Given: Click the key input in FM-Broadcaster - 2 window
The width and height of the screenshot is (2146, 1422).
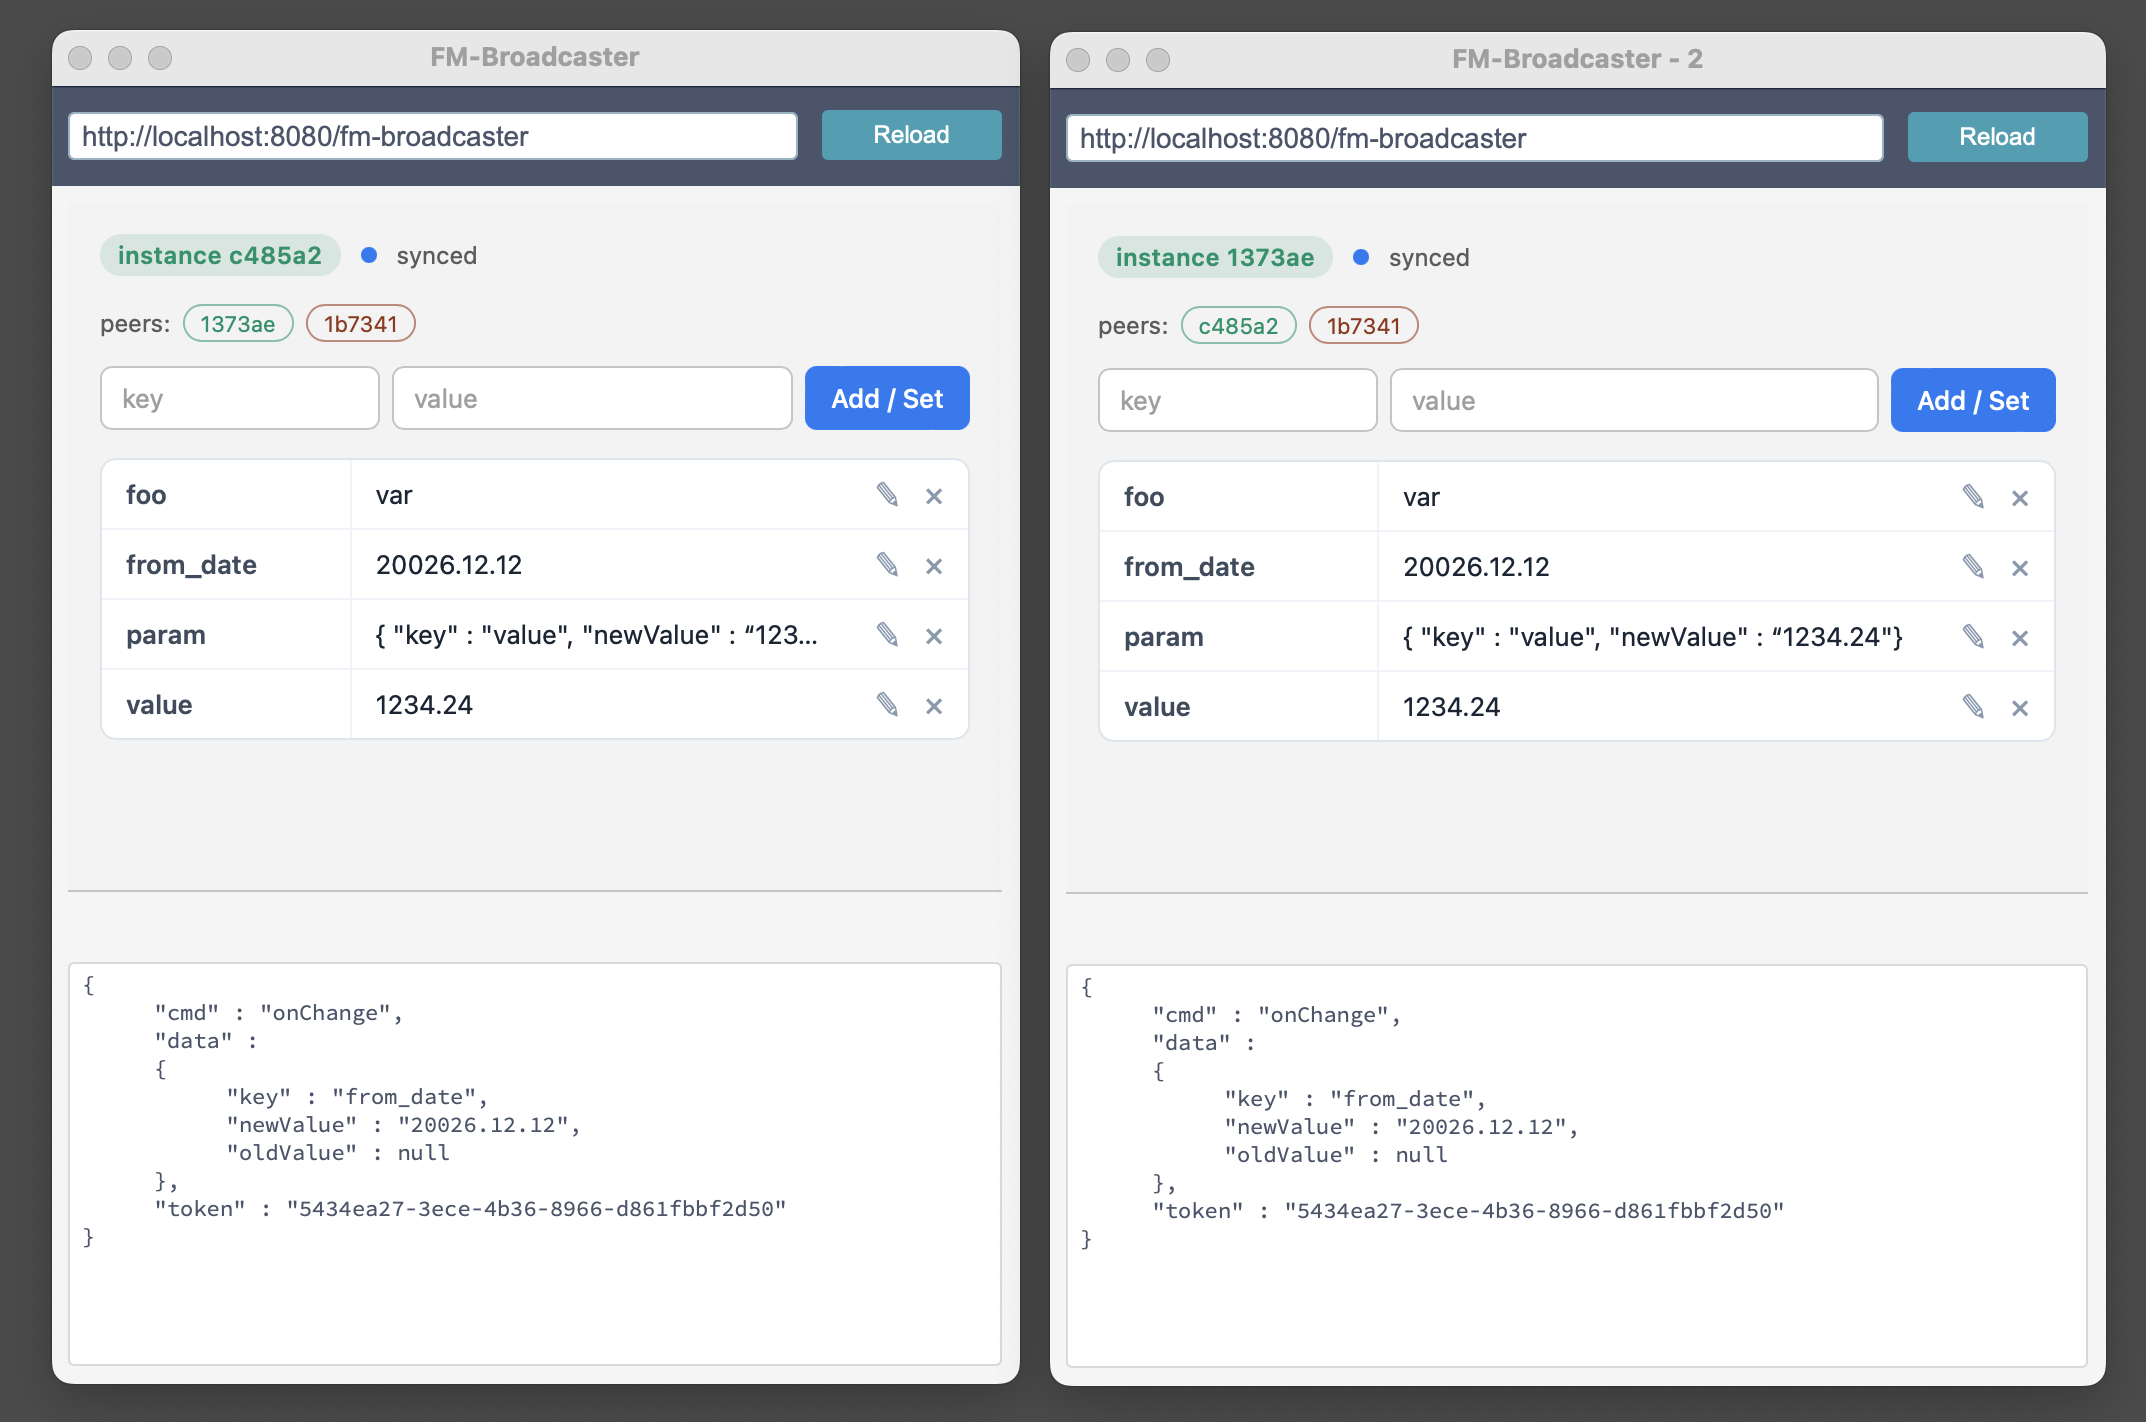Looking at the screenshot, I should coord(1238,400).
